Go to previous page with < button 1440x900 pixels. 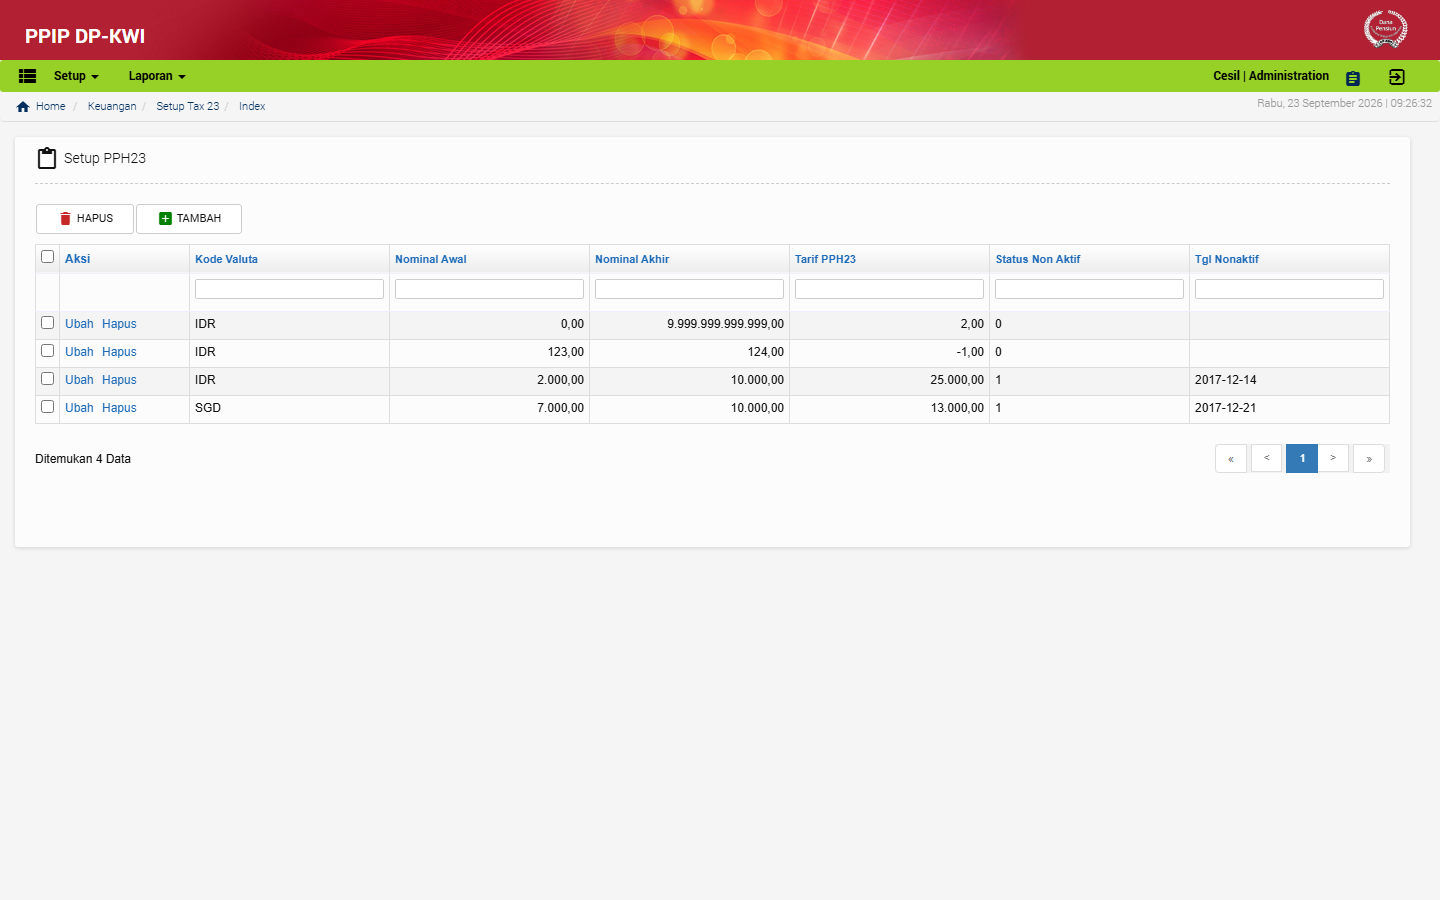point(1266,458)
